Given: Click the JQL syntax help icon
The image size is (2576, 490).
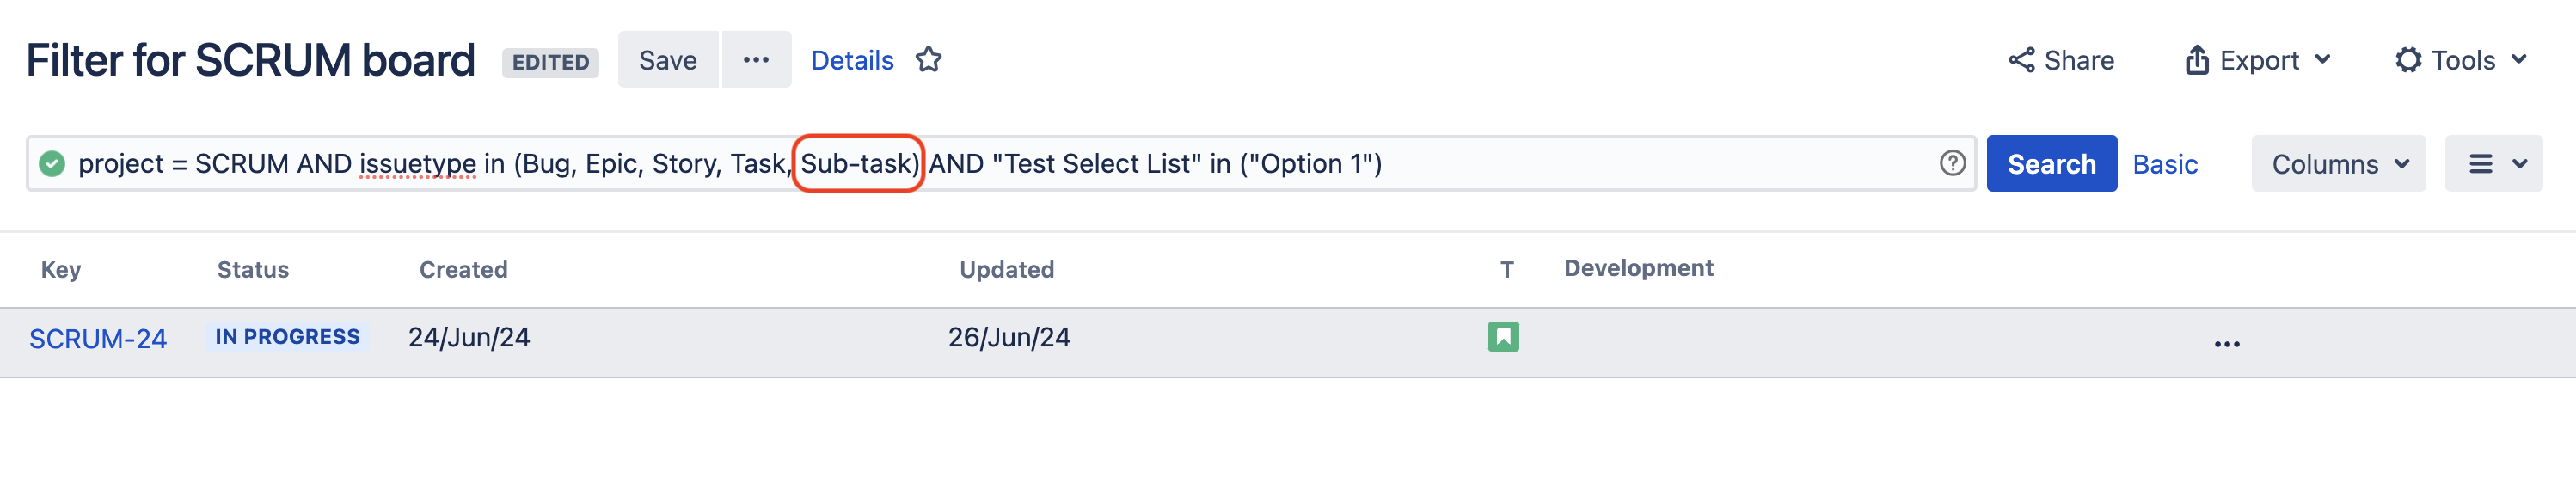Looking at the screenshot, I should 1952,163.
